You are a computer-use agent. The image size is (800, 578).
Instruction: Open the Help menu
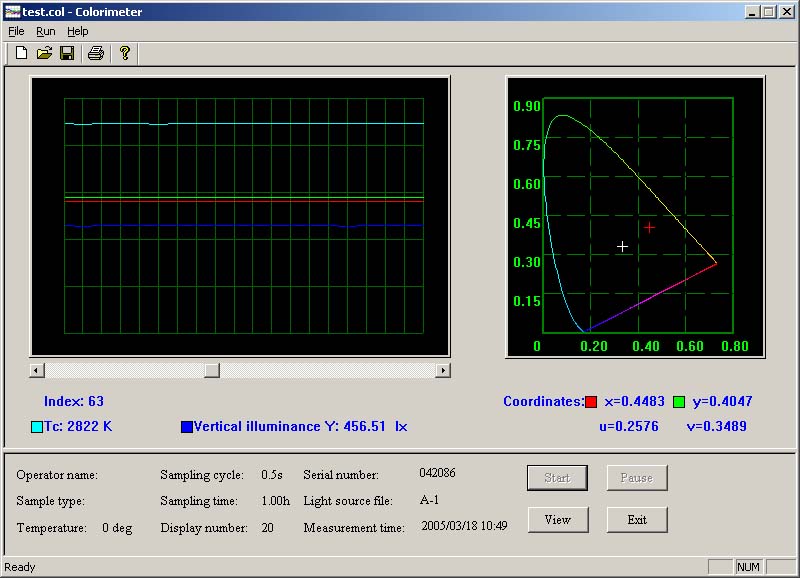pyautogui.click(x=78, y=31)
